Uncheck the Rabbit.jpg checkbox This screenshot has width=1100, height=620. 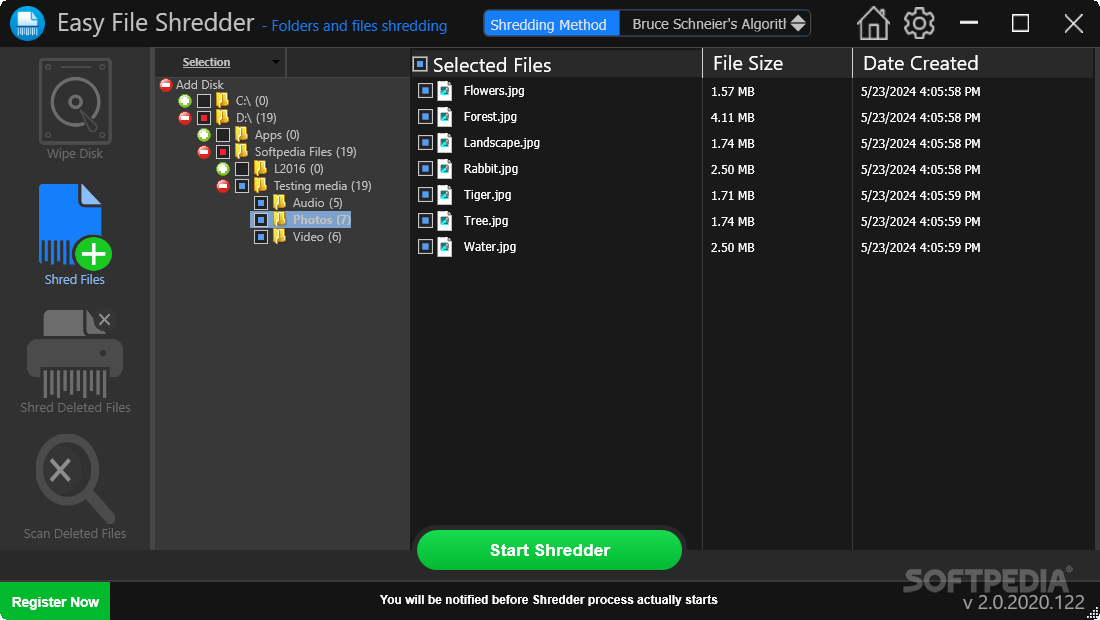(425, 168)
